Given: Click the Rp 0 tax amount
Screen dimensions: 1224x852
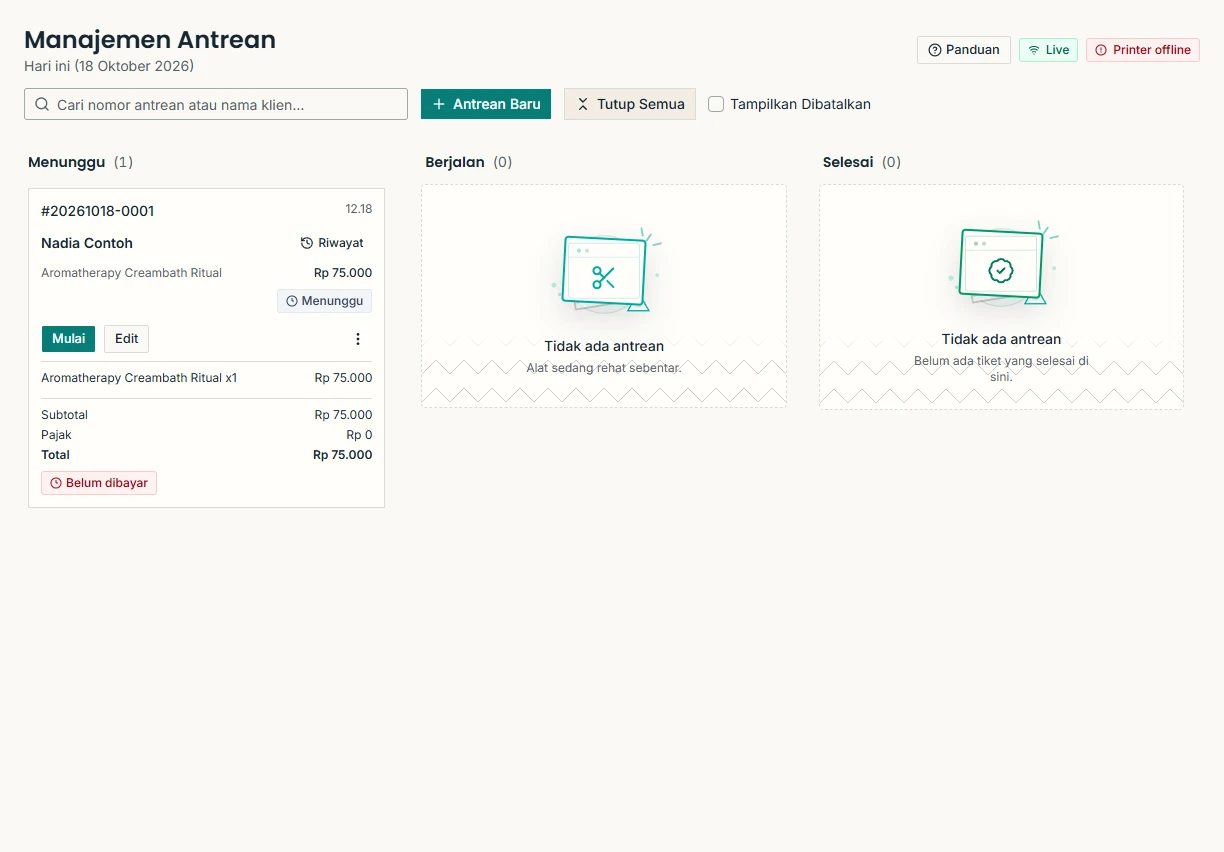Looking at the screenshot, I should click(360, 435).
